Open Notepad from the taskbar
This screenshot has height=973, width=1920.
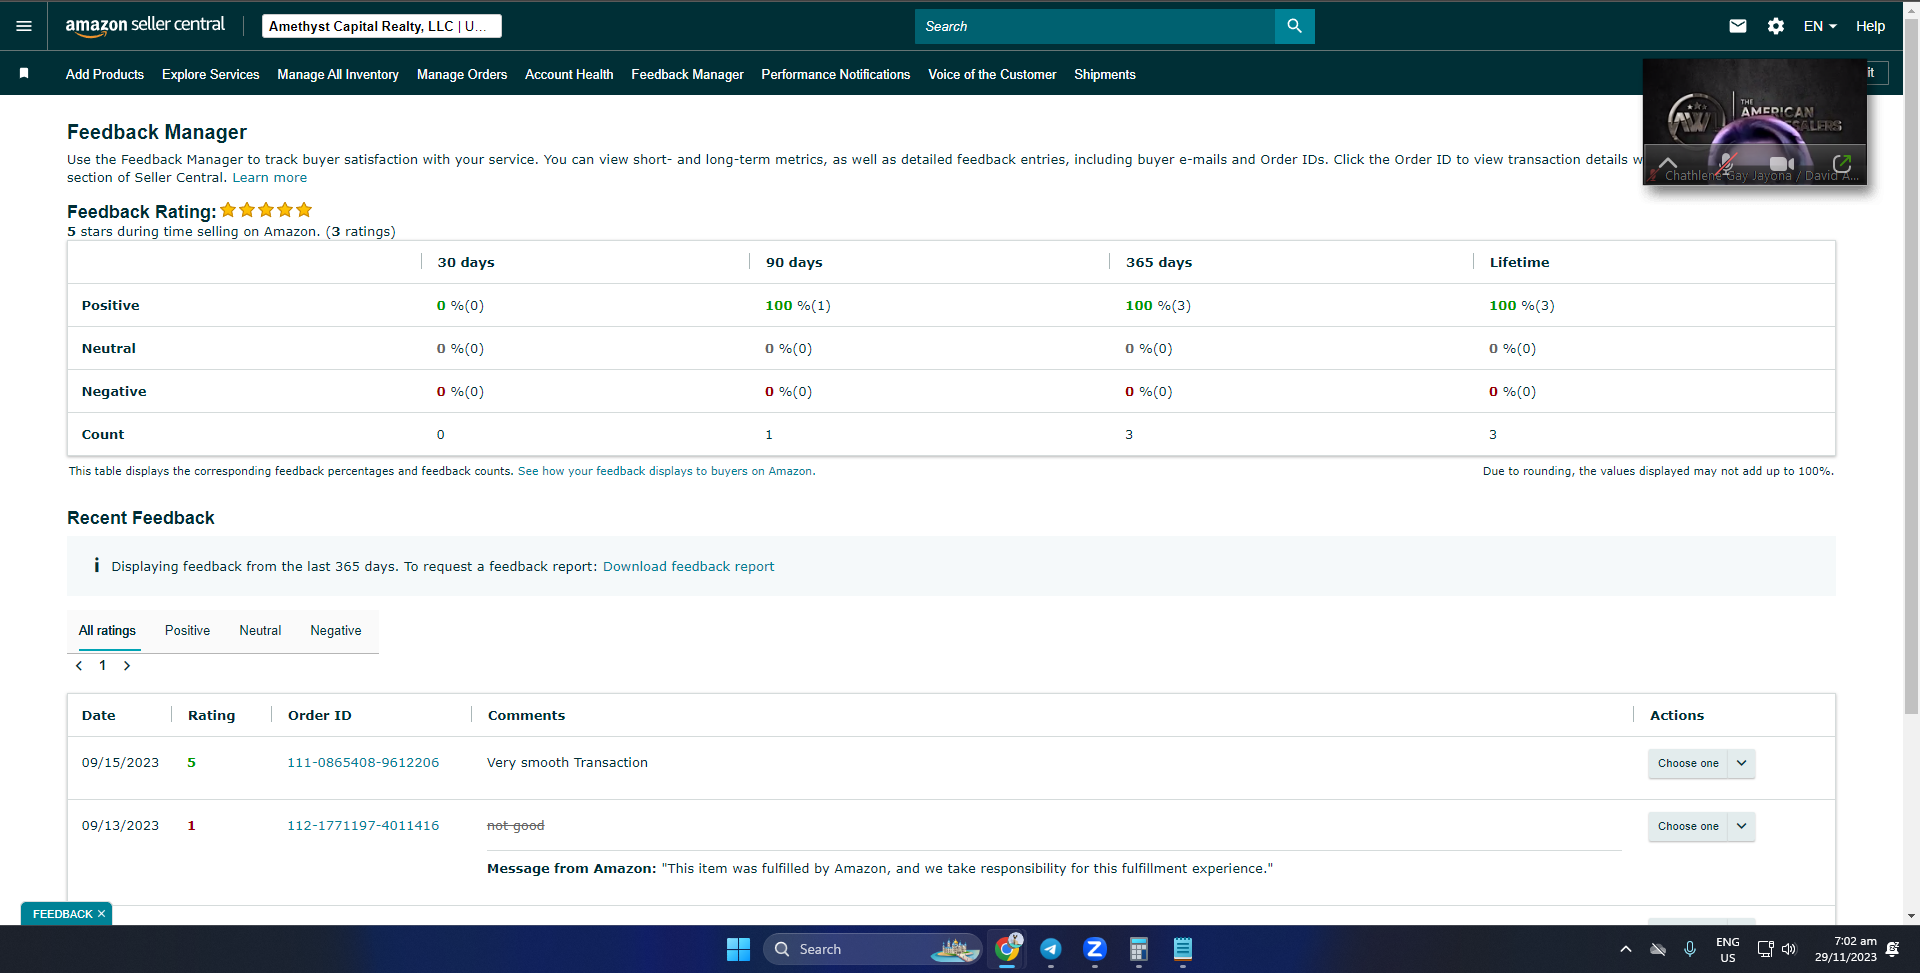[x=1183, y=949]
